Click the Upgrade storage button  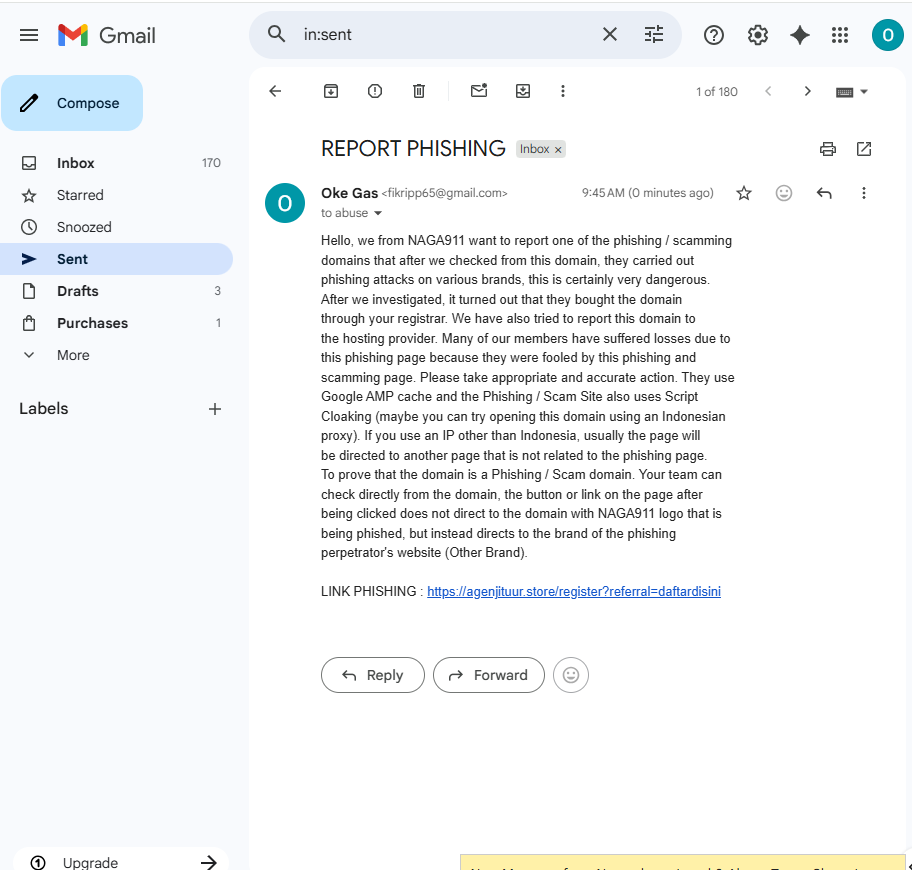[121, 862]
